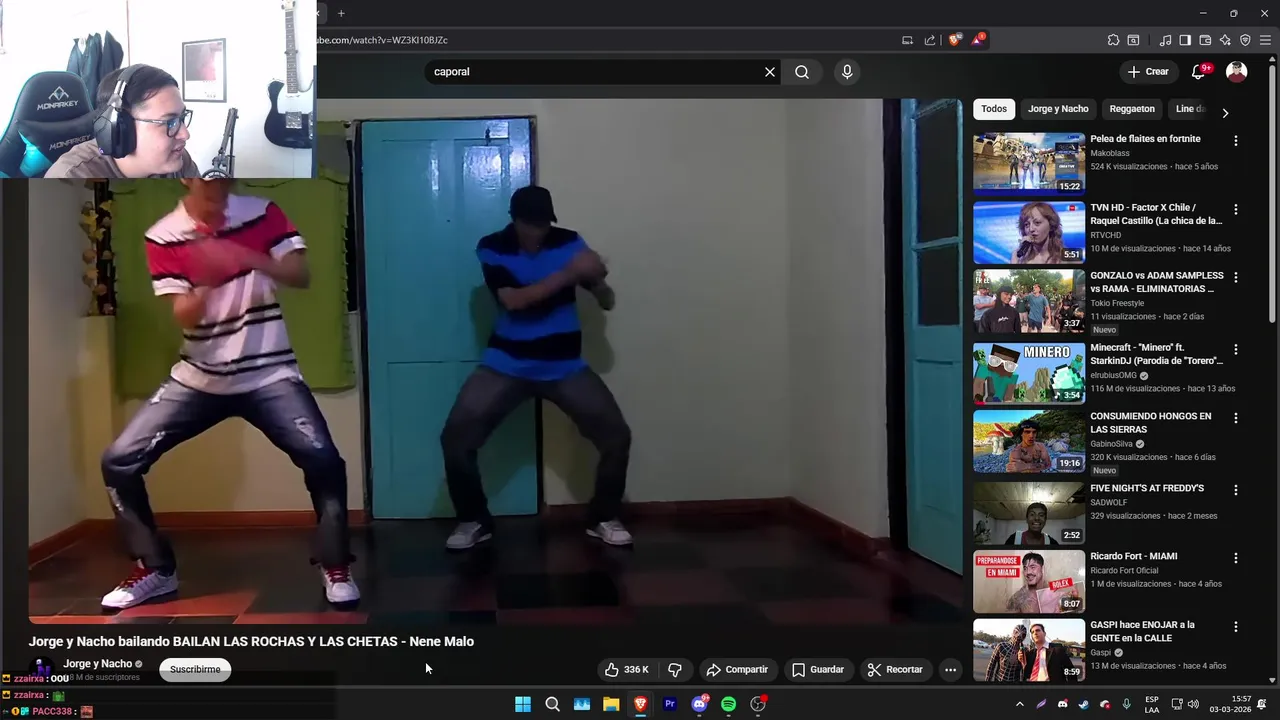Open options for Ricardo Fort - MIAMI
The height and width of the screenshot is (720, 1280).
click(1236, 558)
